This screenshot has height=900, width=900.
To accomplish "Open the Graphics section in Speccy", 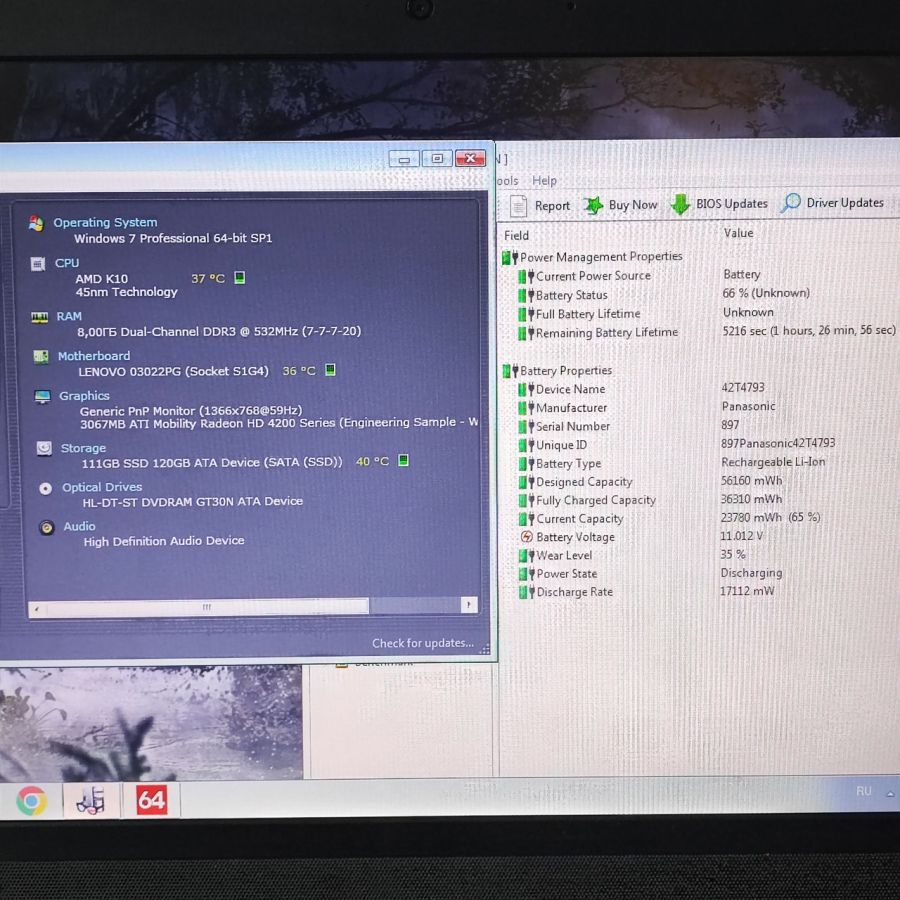I will [84, 395].
